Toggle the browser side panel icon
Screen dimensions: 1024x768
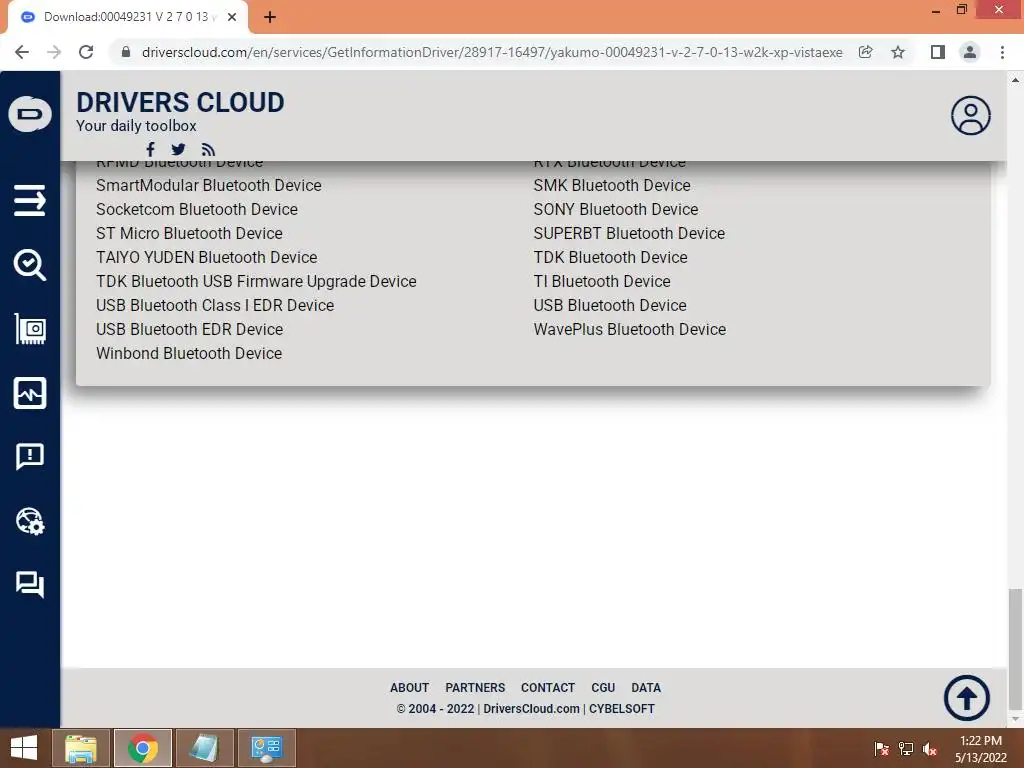(938, 52)
